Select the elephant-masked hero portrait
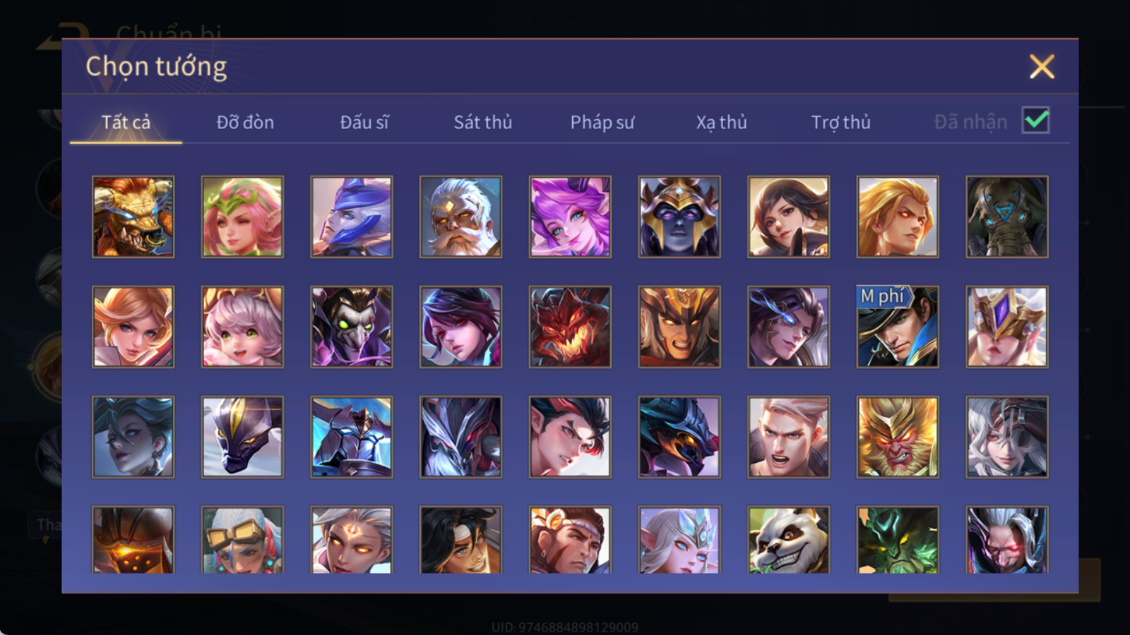Image resolution: width=1130 pixels, height=635 pixels. click(1007, 217)
